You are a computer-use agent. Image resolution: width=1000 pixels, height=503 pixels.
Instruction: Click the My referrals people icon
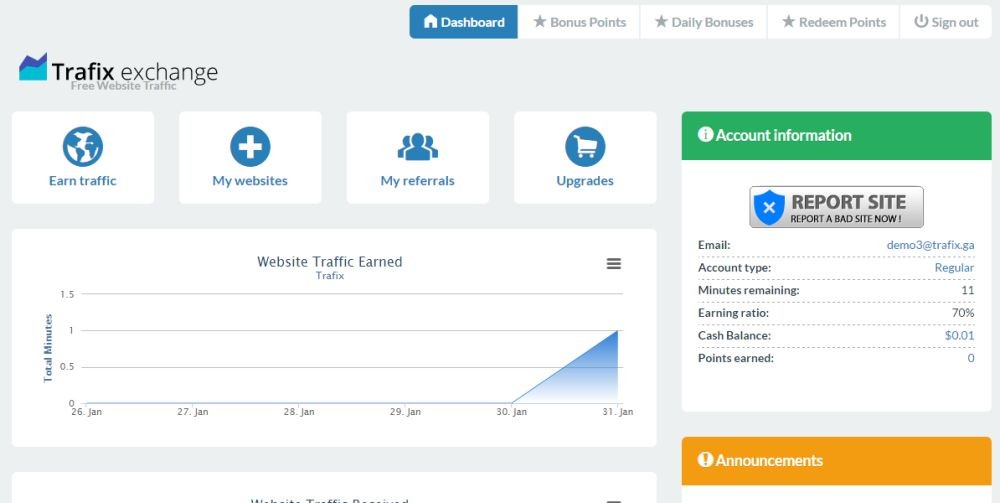pyautogui.click(x=418, y=147)
